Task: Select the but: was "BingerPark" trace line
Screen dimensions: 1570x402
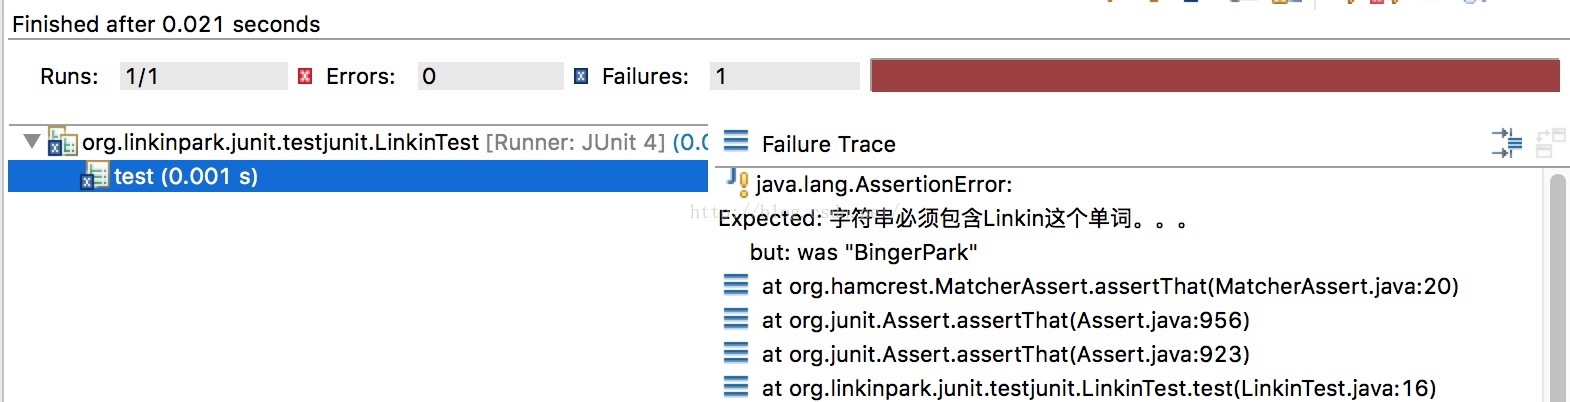Action: (x=863, y=252)
